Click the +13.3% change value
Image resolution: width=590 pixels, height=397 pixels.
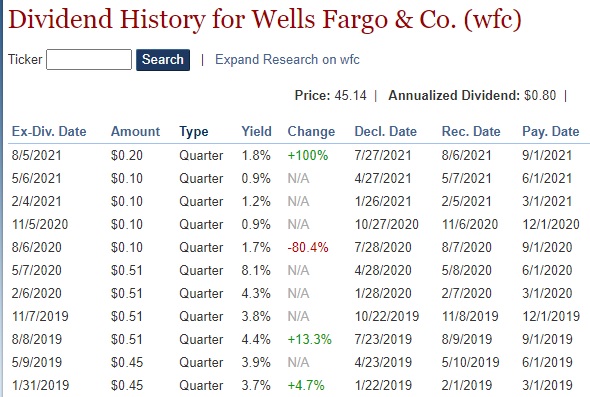pyautogui.click(x=310, y=339)
